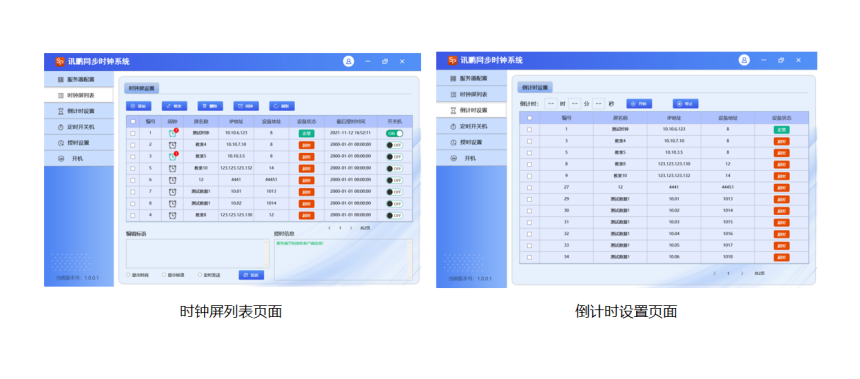Select the 倒计时设置 tab in right window
This screenshot has width=860, height=379.
(x=535, y=87)
